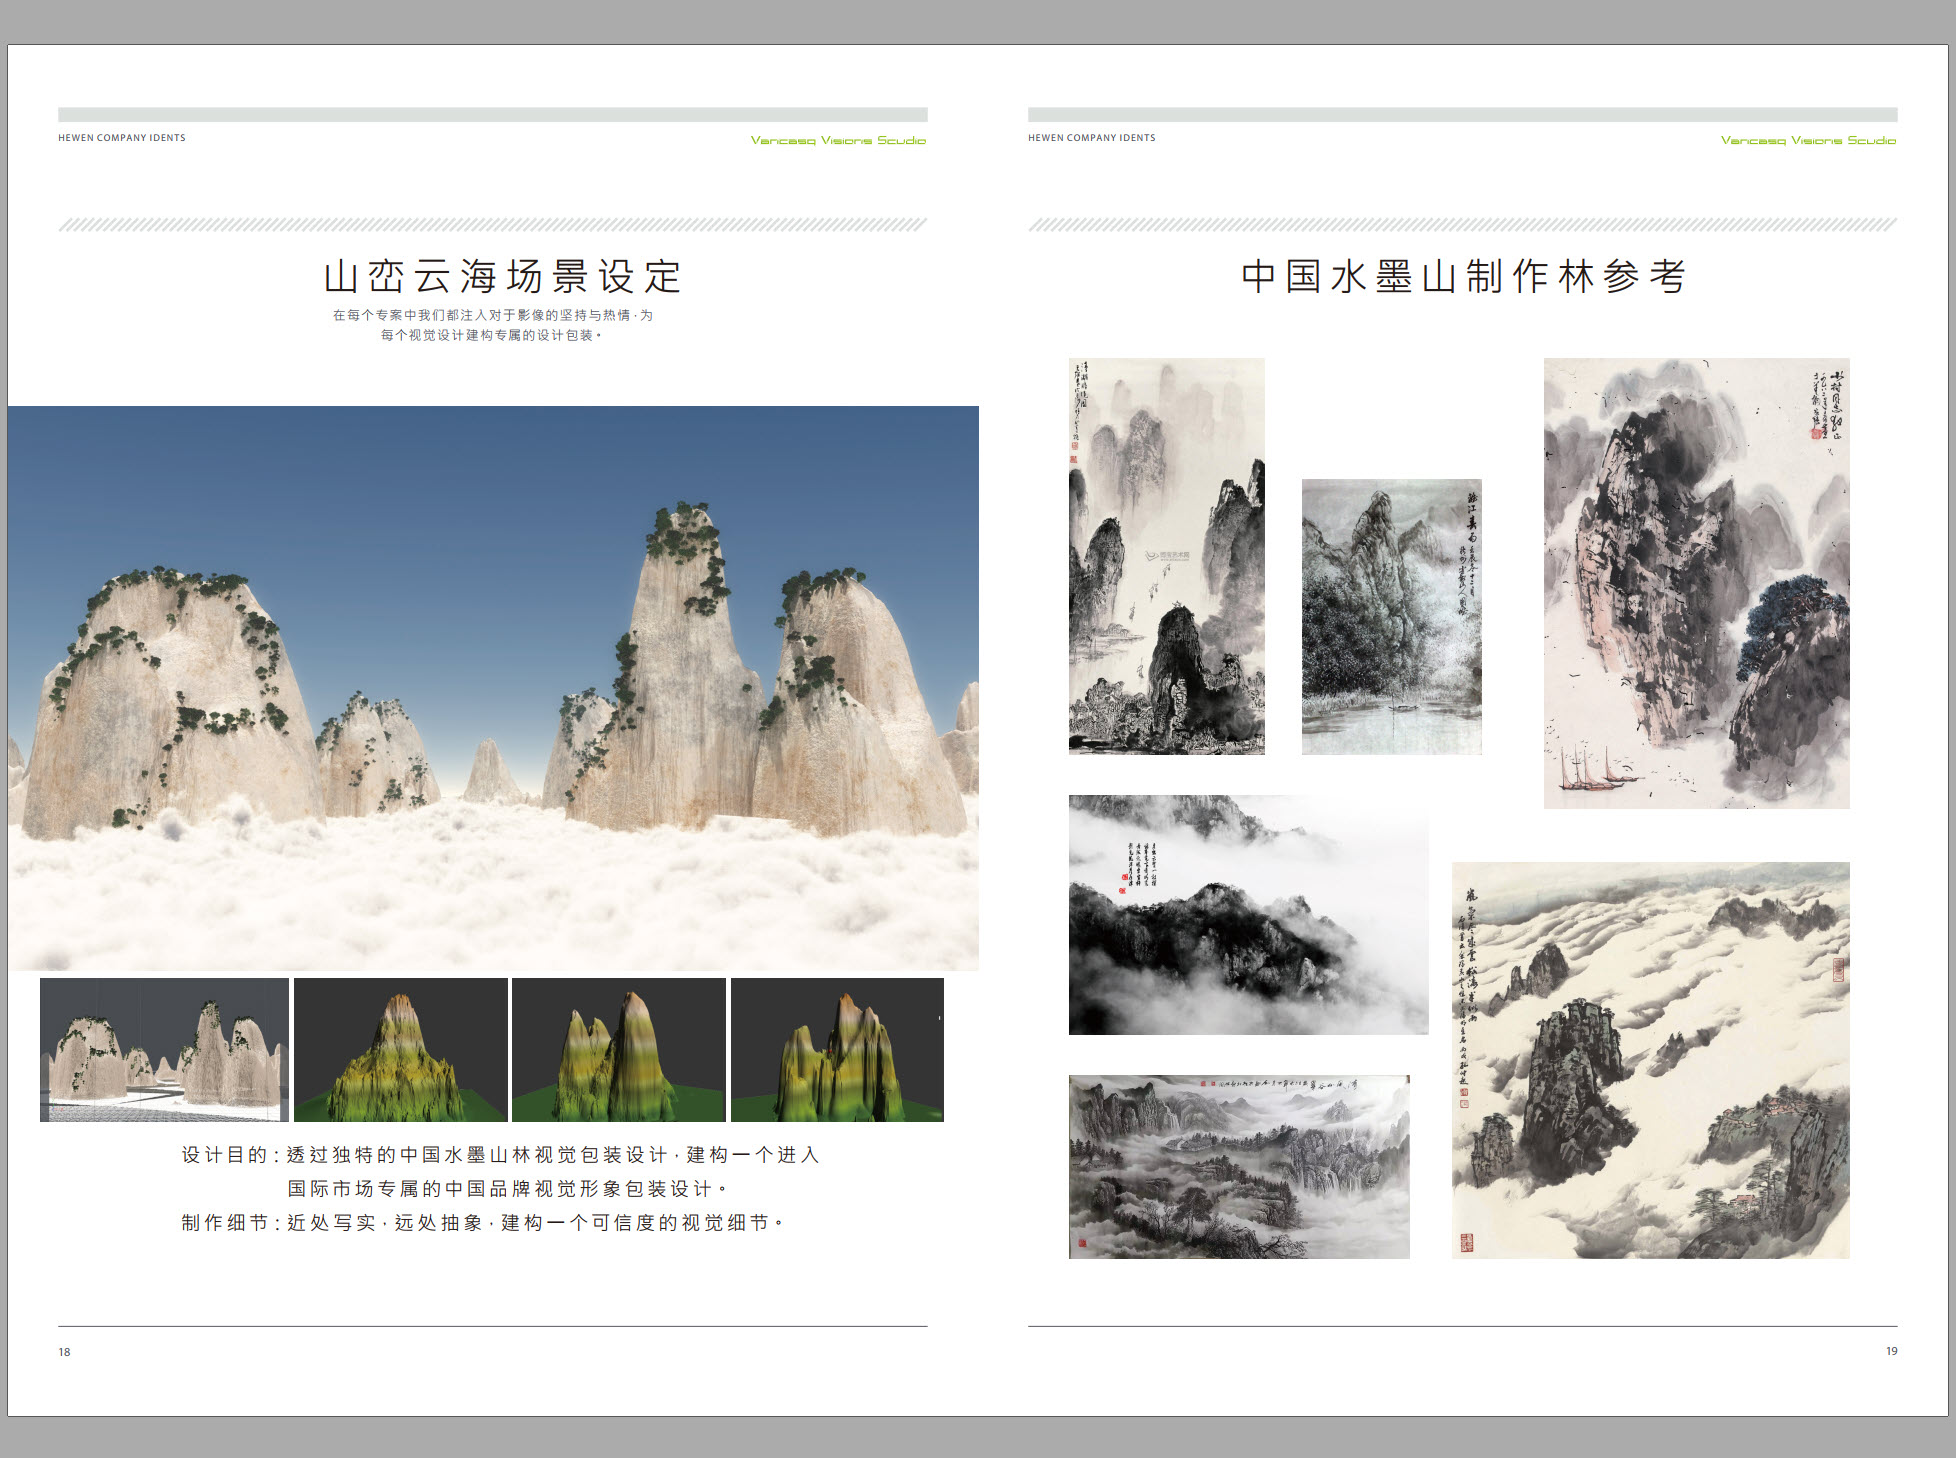Click the heading 山峦云海场景设定

coord(502,277)
